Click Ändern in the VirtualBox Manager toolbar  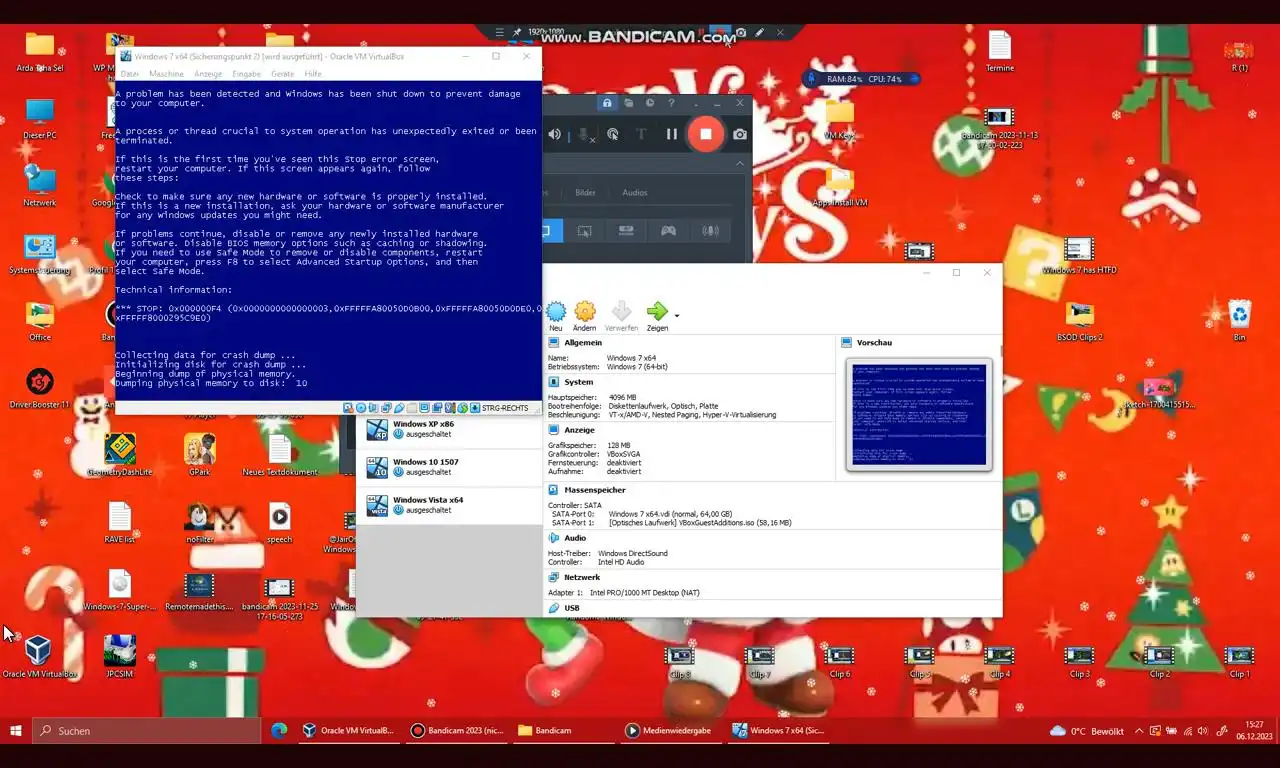(x=585, y=317)
